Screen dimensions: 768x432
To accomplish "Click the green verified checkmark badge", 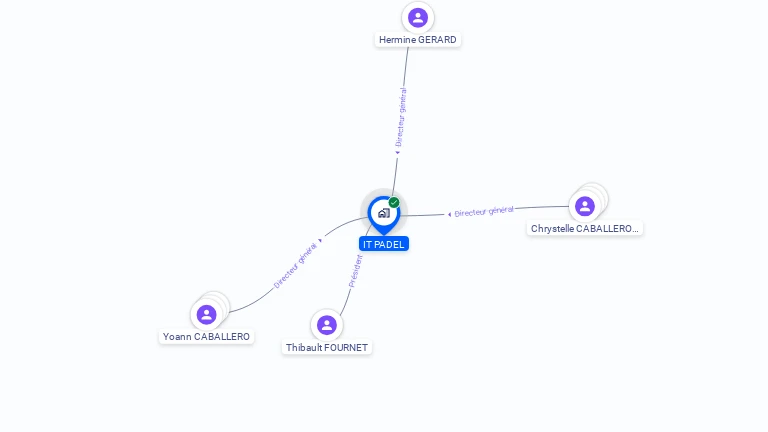I will pyautogui.click(x=394, y=202).
